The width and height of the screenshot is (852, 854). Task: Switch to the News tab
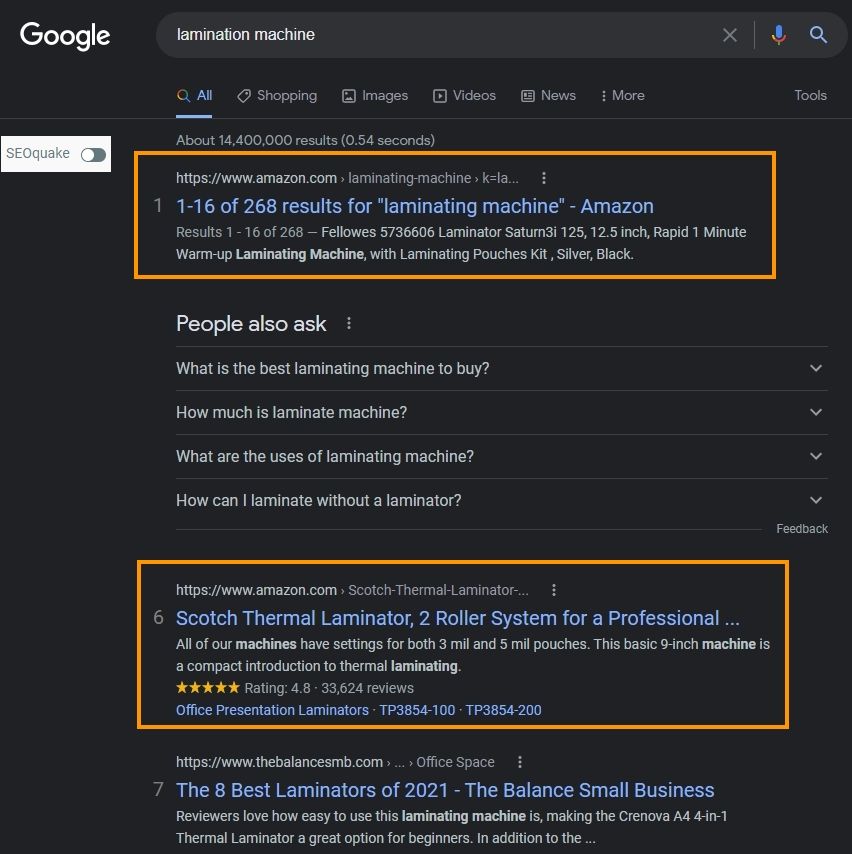(549, 96)
